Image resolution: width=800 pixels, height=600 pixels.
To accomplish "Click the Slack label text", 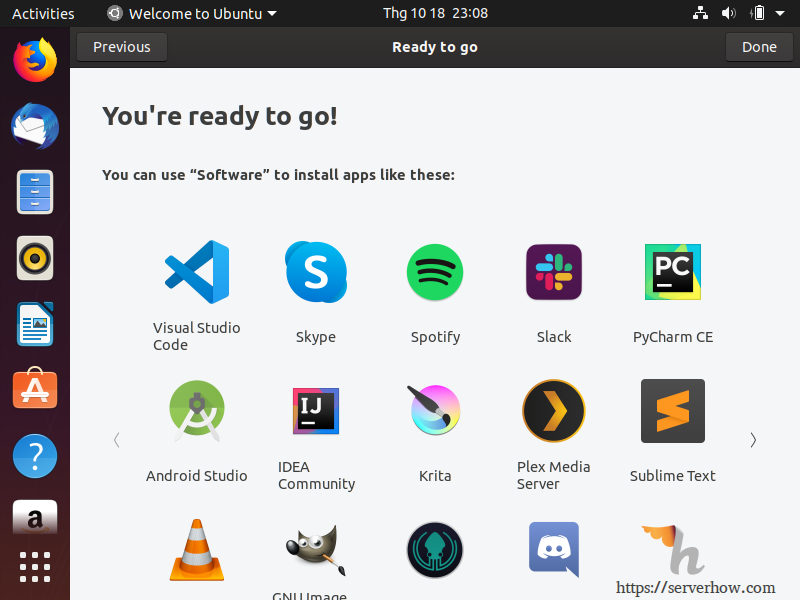I will 554,337.
